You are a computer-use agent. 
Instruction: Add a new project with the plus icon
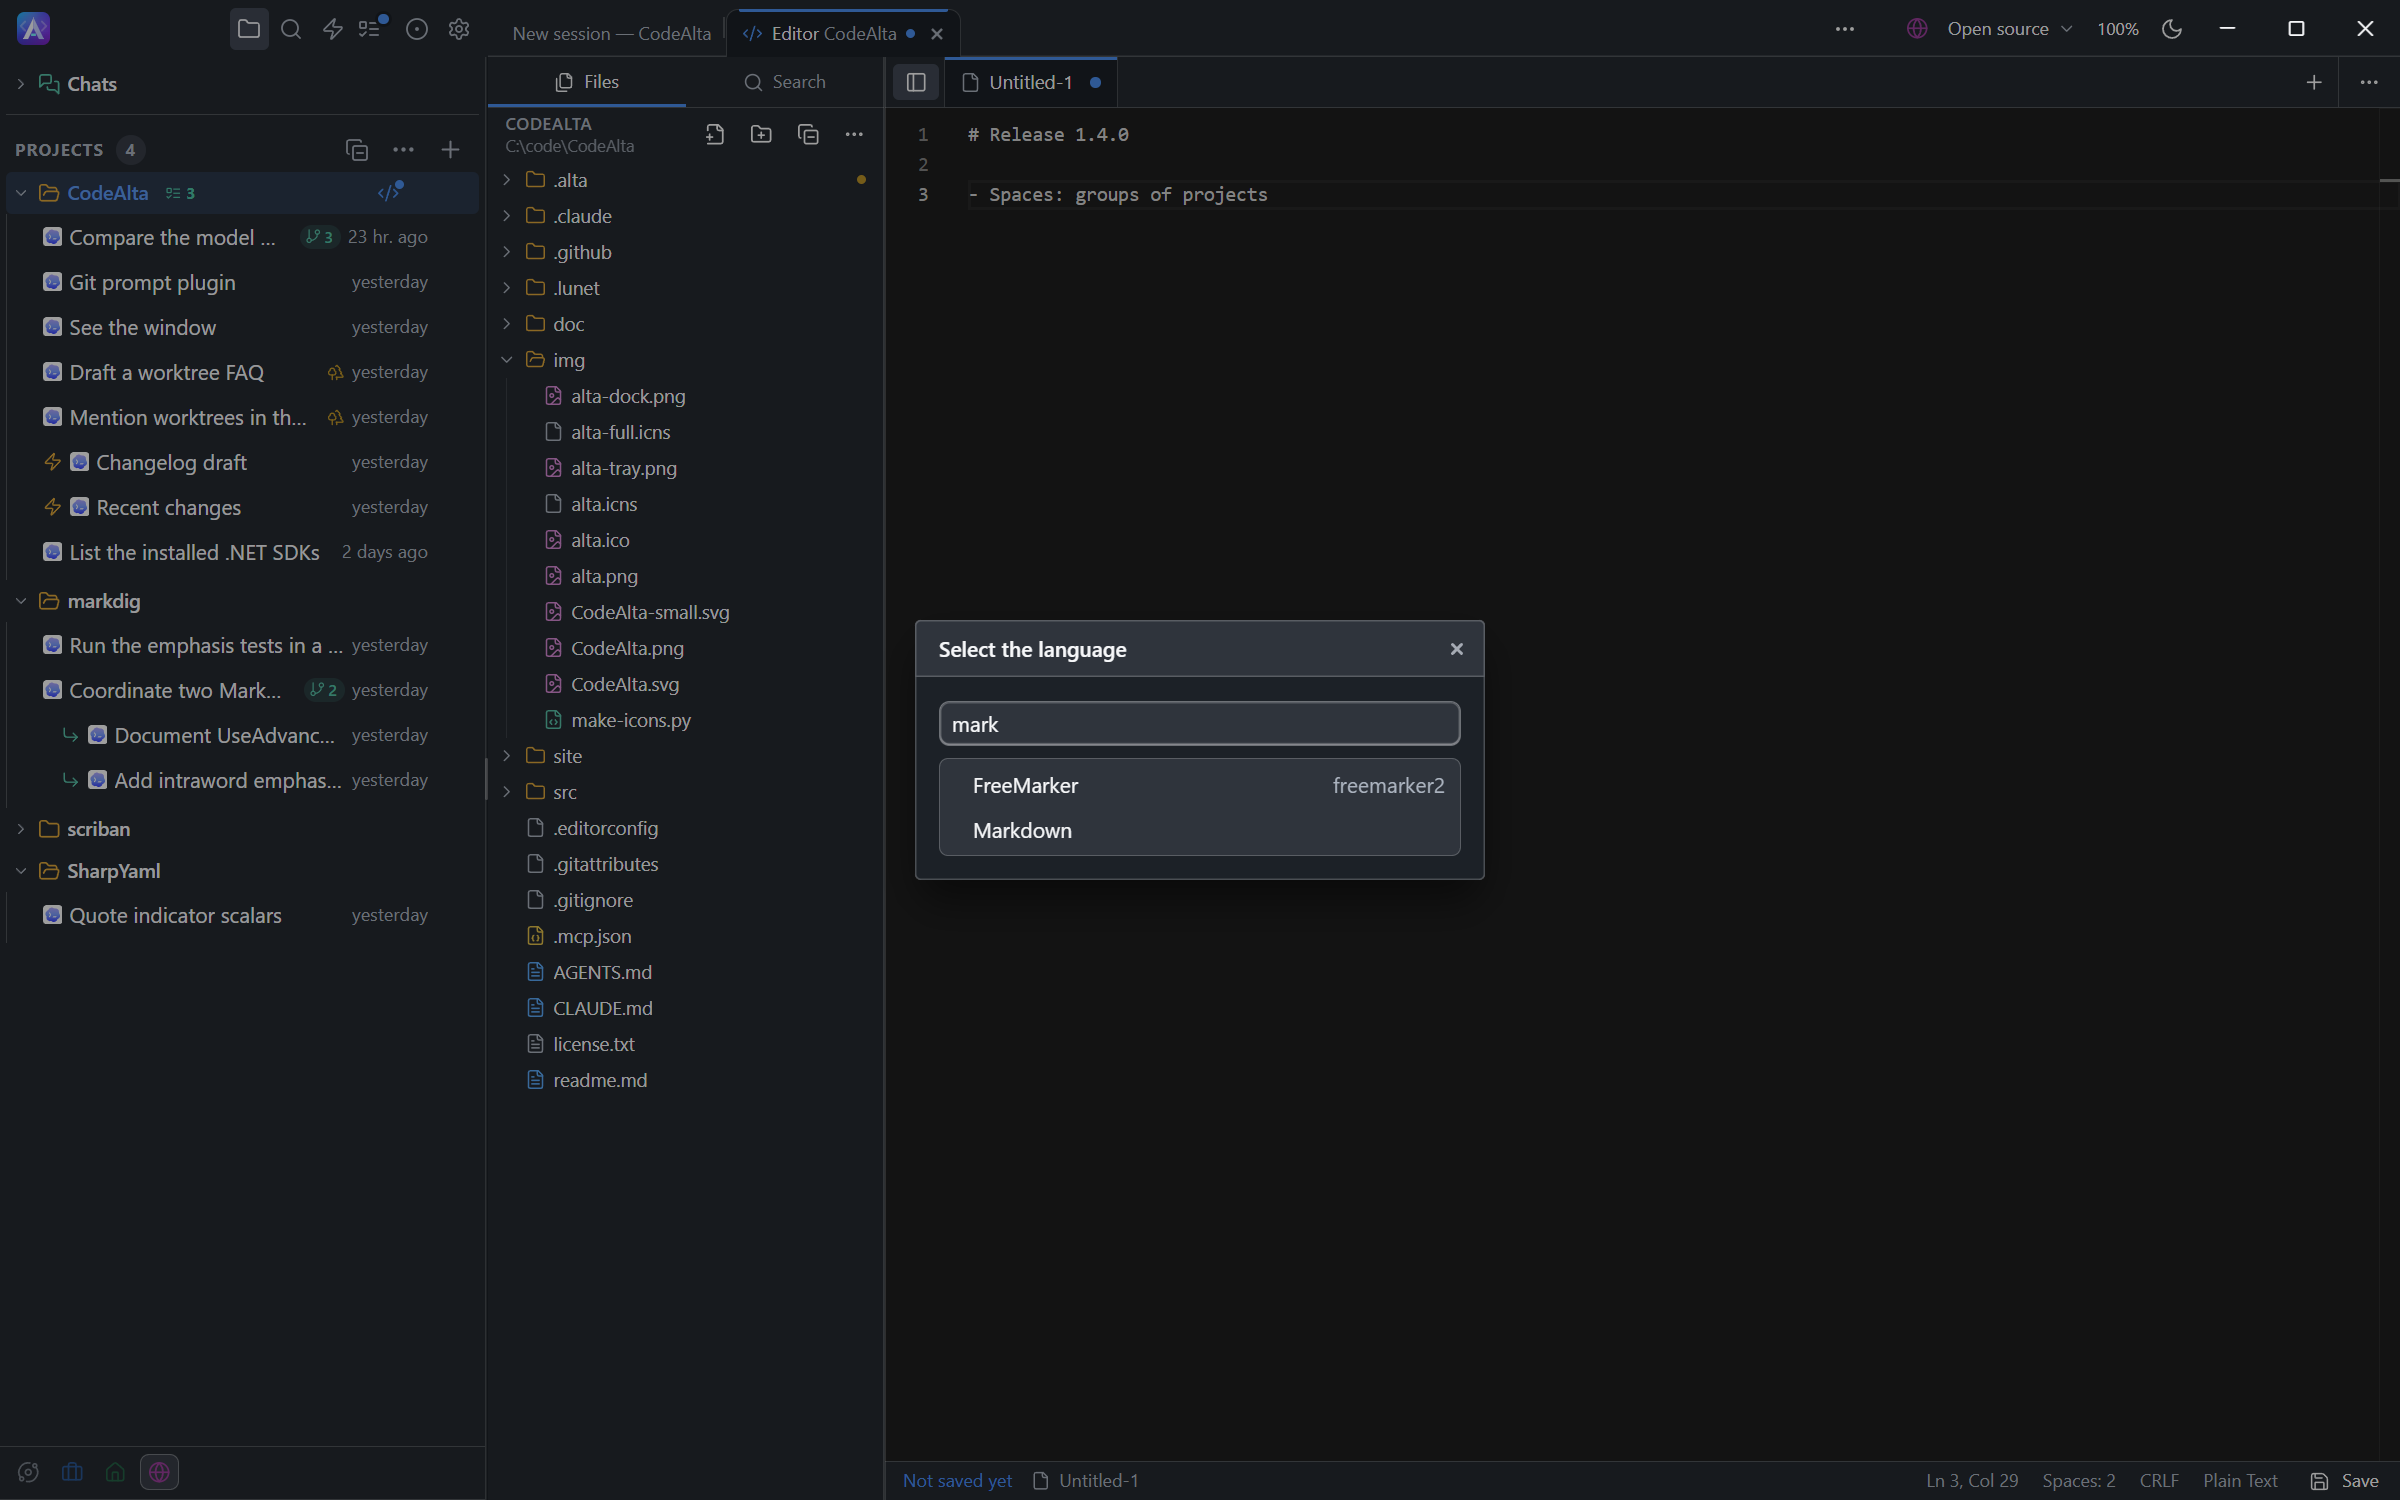(x=450, y=150)
